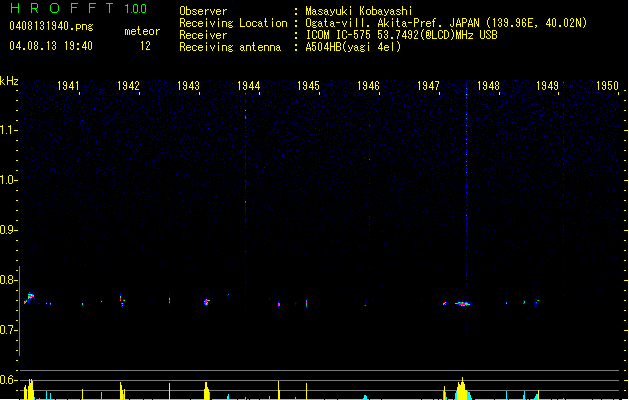Click the 1948 time axis marker
Screen dimensions: 629x400
[488, 86]
